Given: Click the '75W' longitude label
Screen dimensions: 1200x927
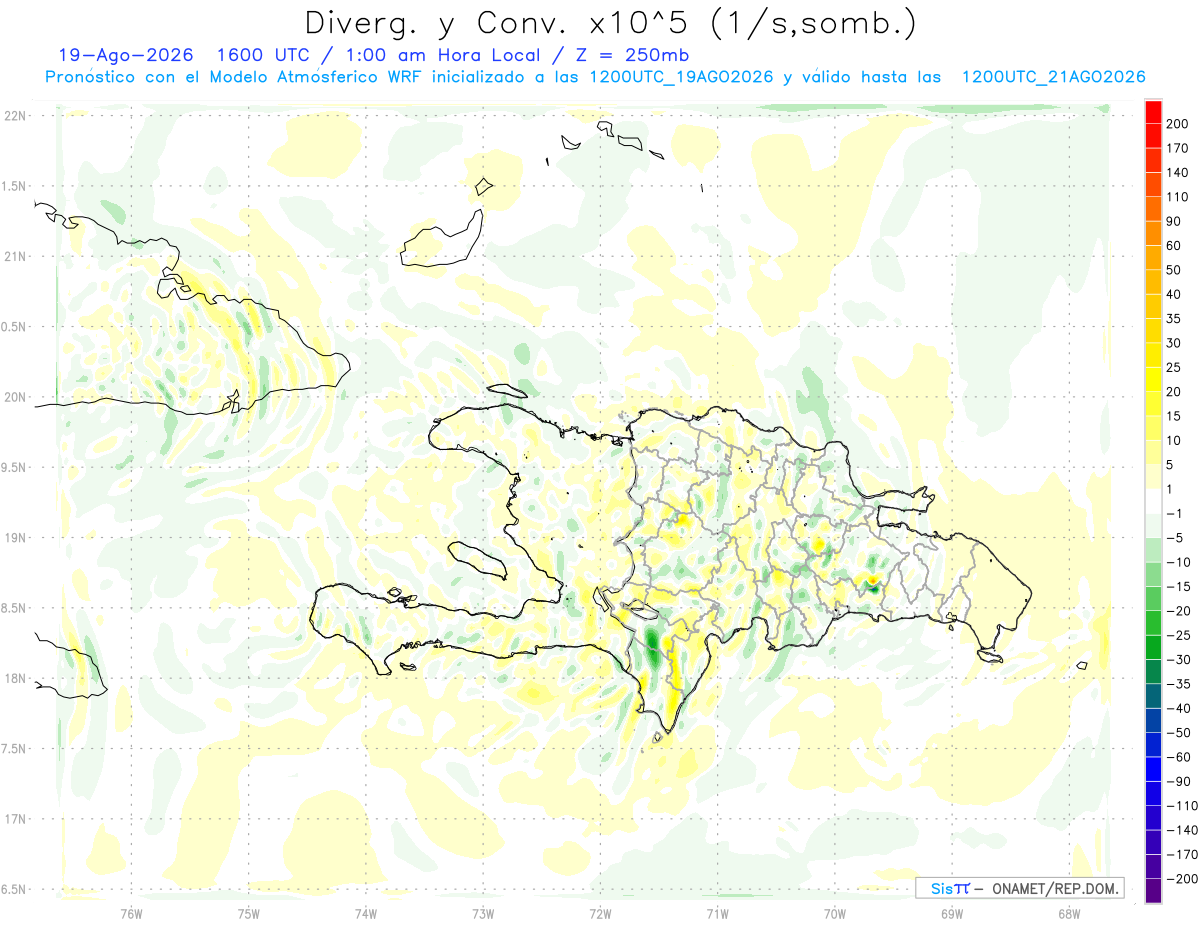Looking at the screenshot, I should click(249, 913).
